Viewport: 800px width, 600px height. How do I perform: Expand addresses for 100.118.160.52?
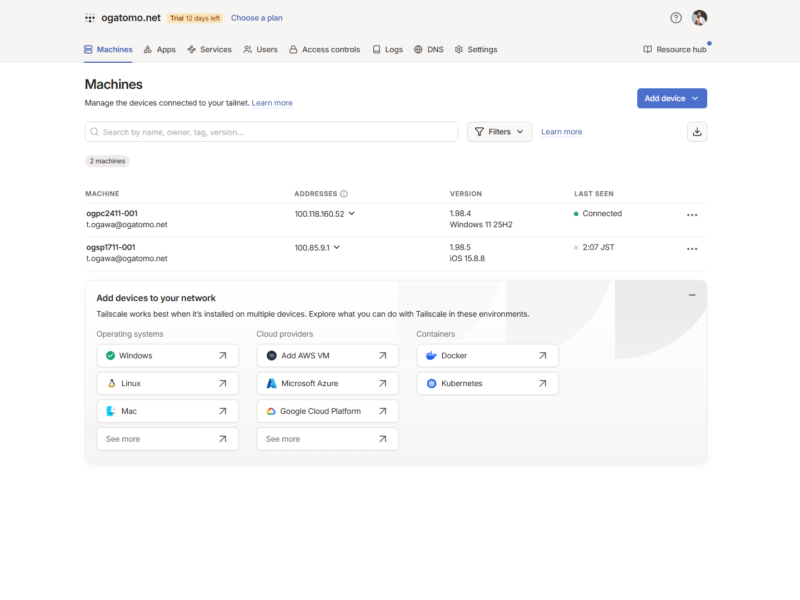352,214
